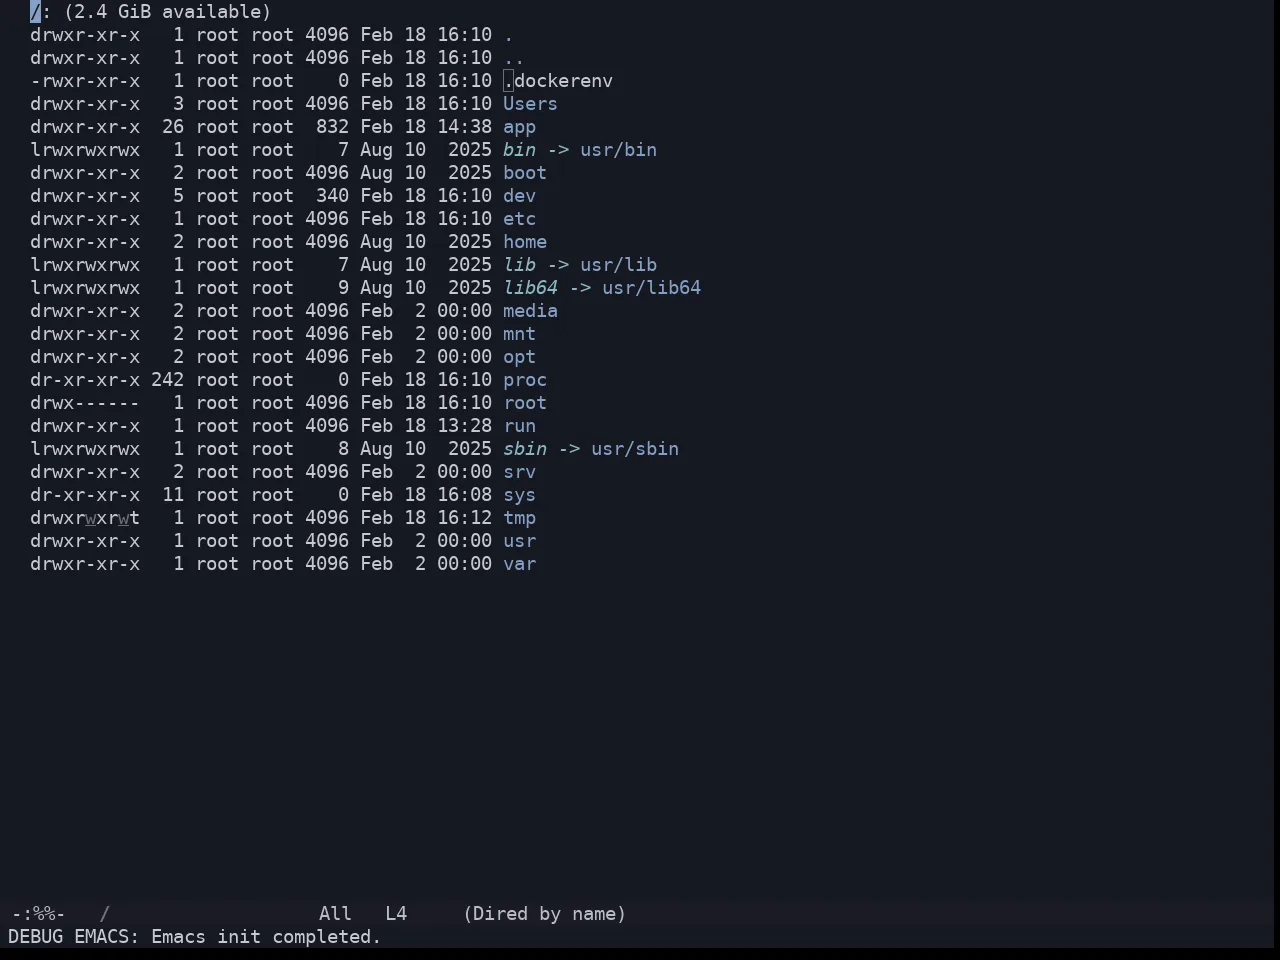
Task: Click '(2.4 GiB available)' text
Action: tap(167, 12)
